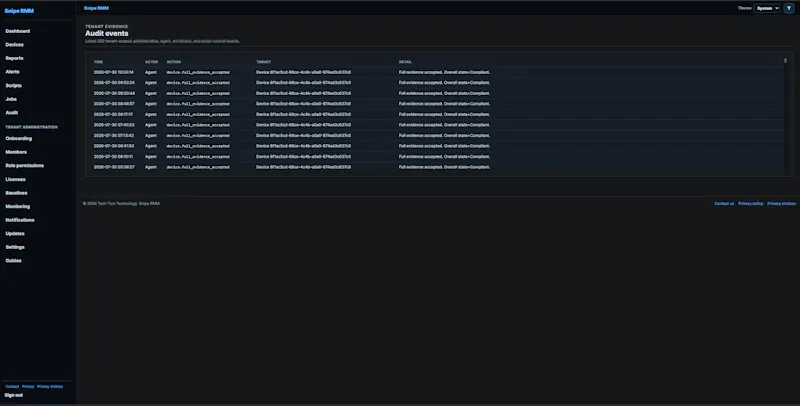Open the footer Privacy choices link
This screenshot has width=800, height=406.
[782, 204]
